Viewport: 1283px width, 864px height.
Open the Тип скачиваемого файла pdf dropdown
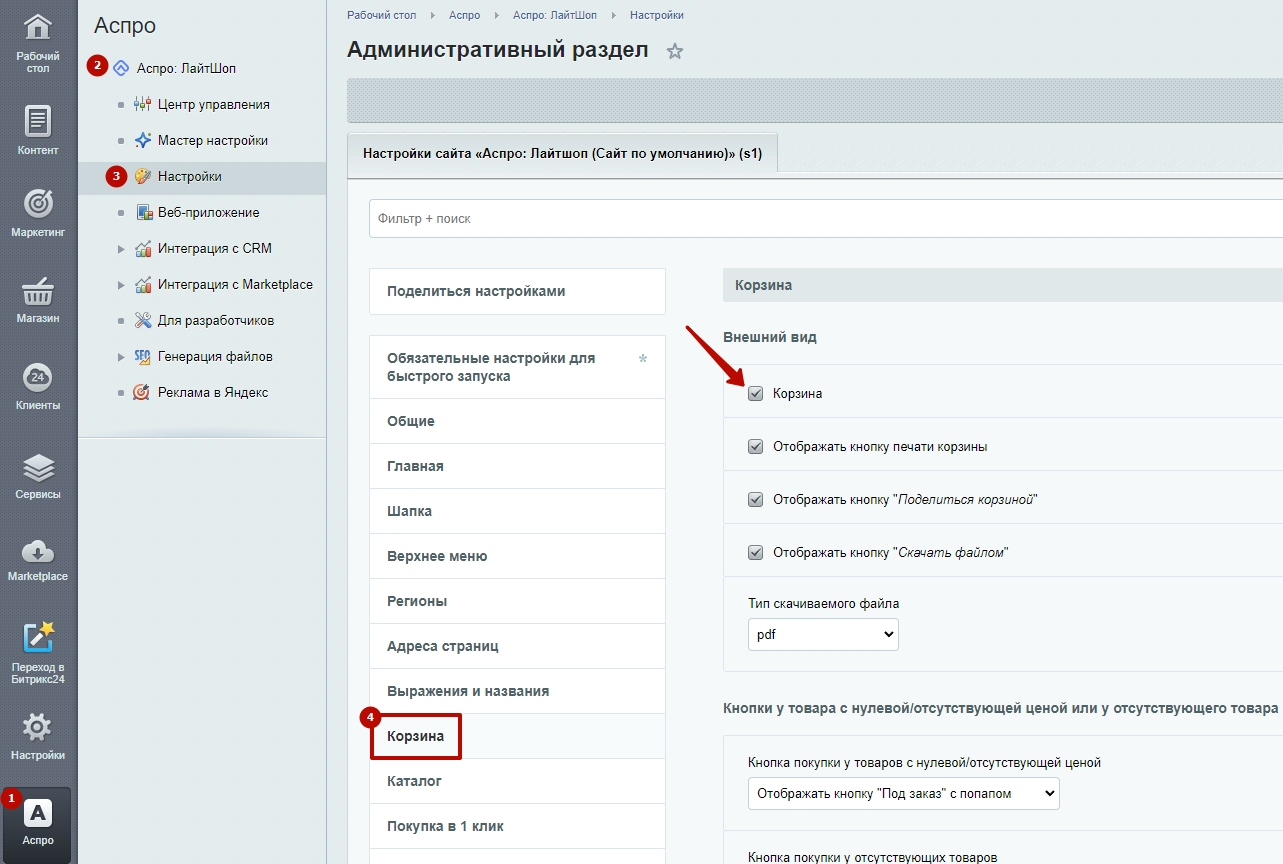coord(823,634)
